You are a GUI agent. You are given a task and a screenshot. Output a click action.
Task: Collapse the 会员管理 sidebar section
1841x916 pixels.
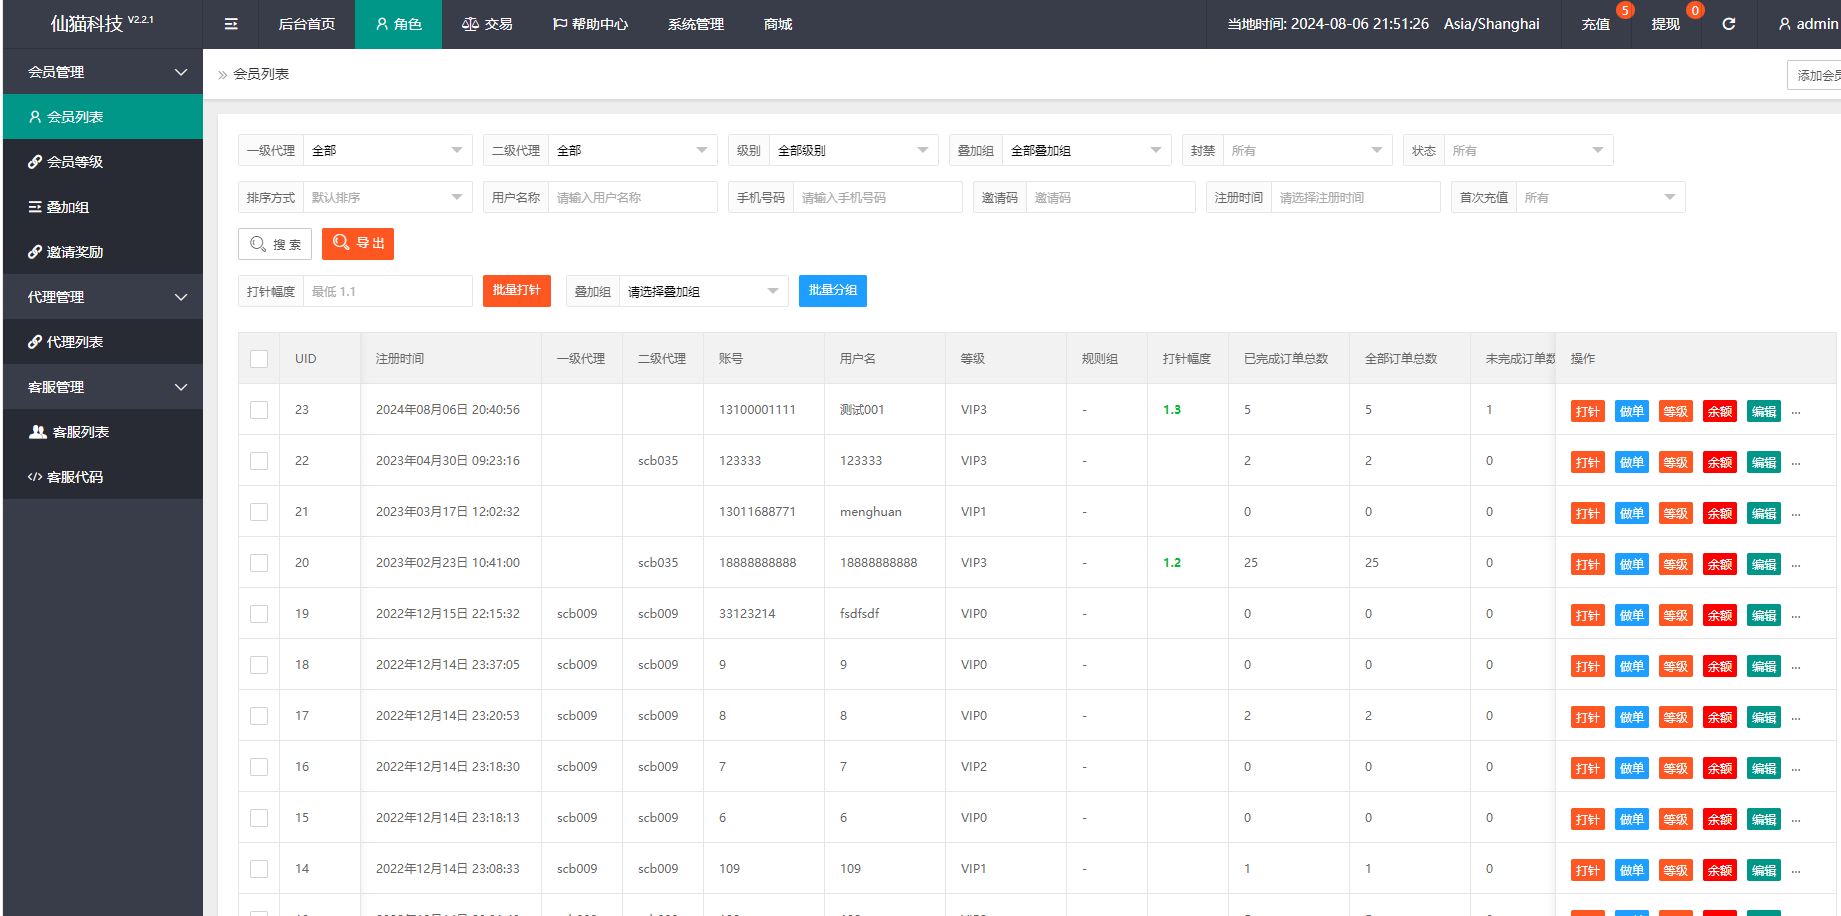tap(103, 72)
